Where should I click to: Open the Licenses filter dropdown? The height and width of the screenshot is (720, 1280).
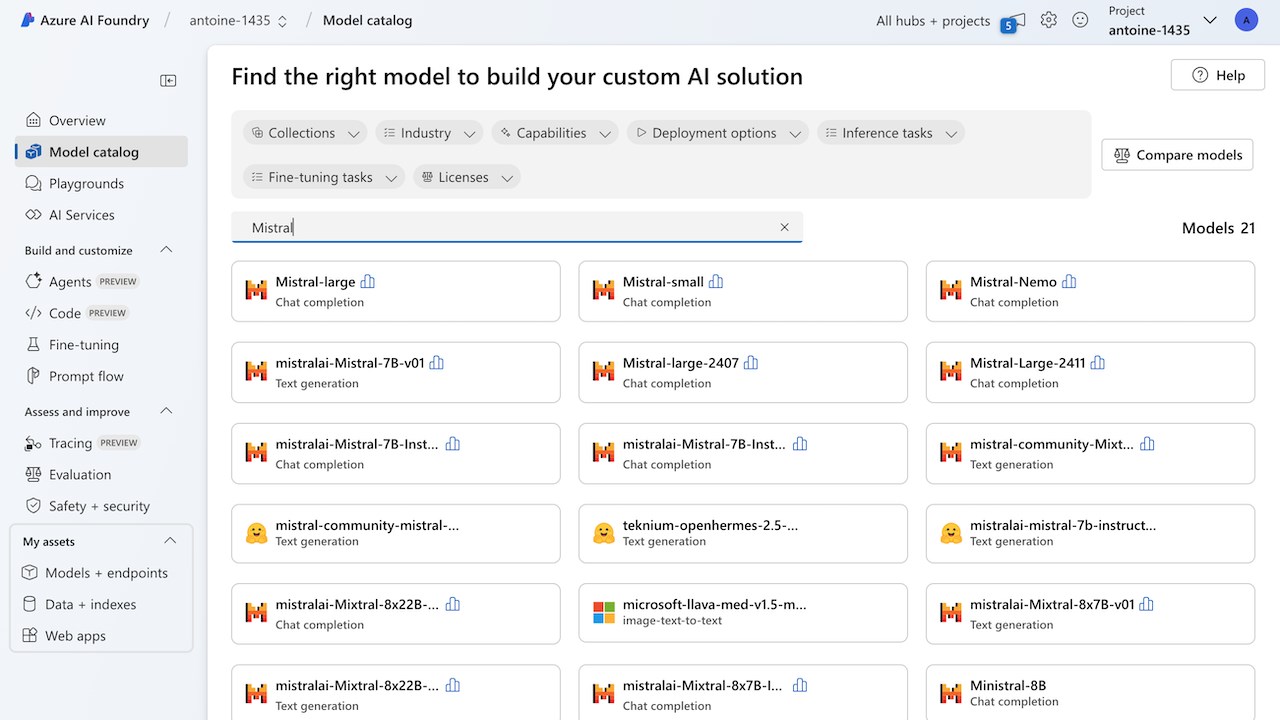[467, 177]
